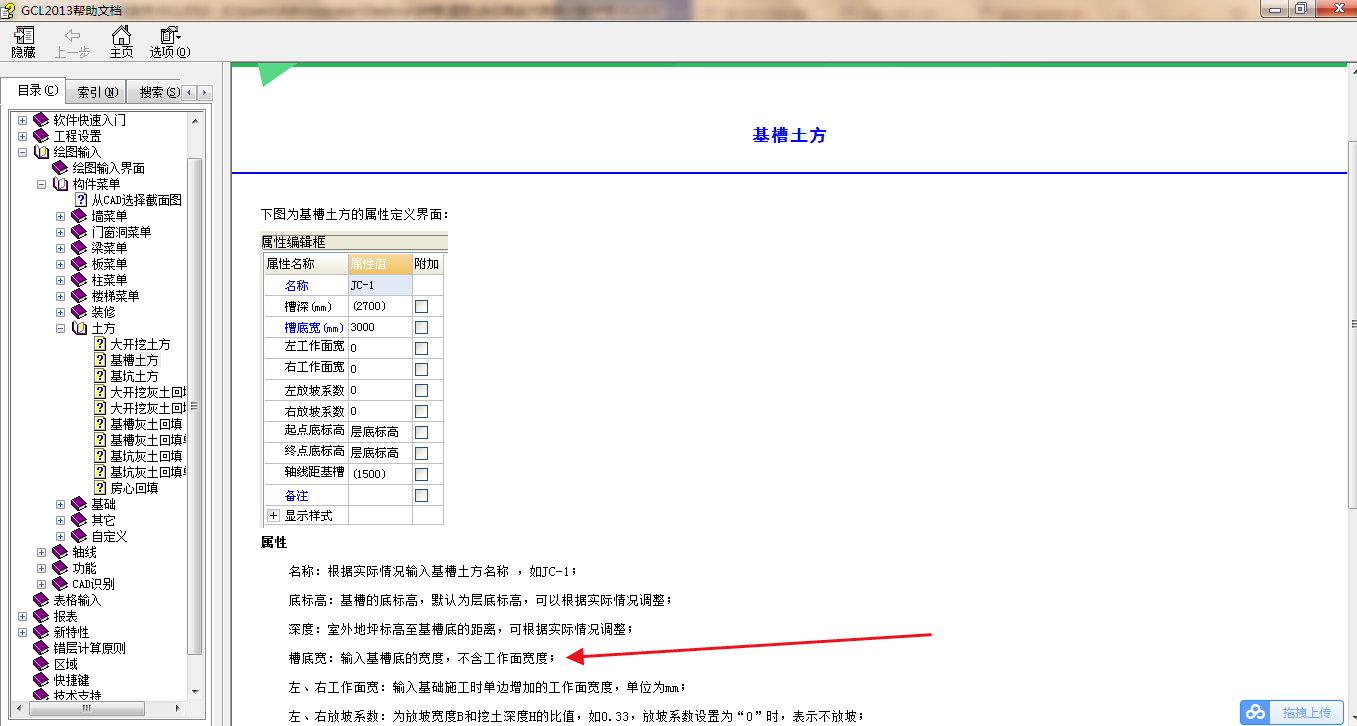Image resolution: width=1357 pixels, height=726 pixels.
Task: Switch to the 目录 tab
Action: coord(35,91)
